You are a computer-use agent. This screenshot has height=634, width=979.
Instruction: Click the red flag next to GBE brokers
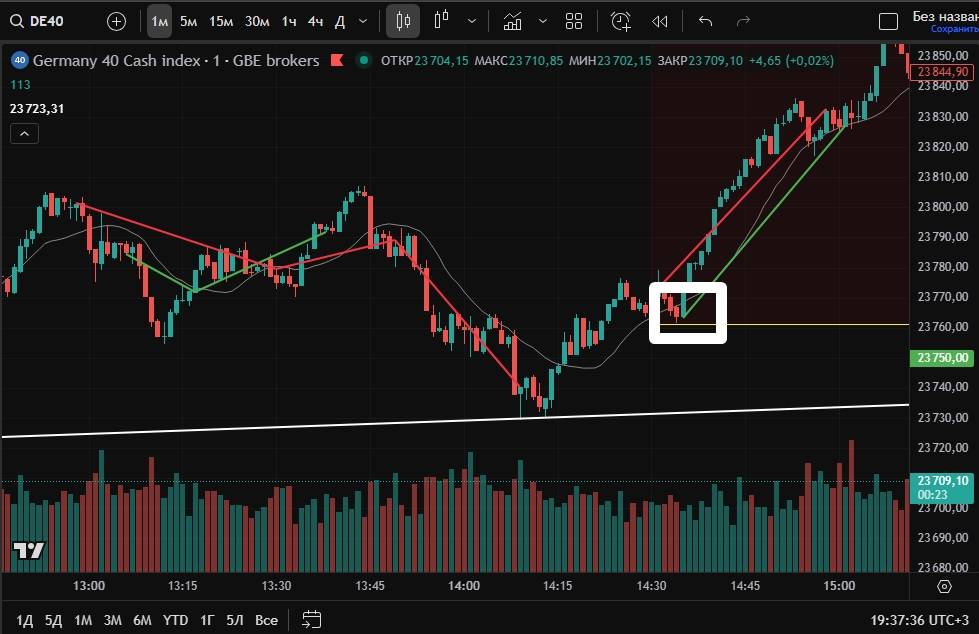[337, 61]
